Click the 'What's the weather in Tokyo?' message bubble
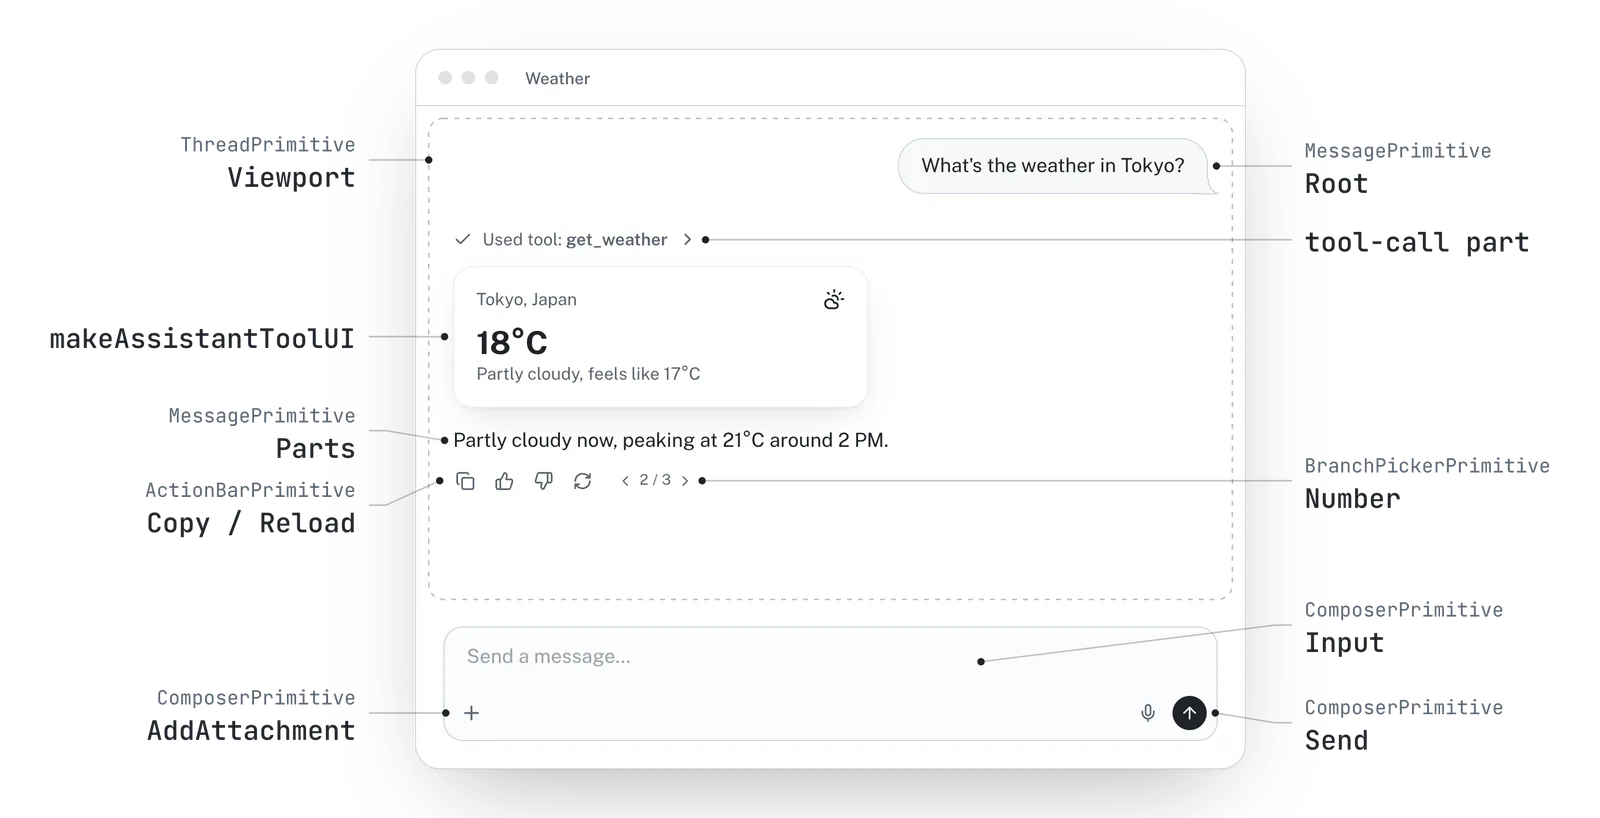The width and height of the screenshot is (1600, 818). pos(1053,166)
